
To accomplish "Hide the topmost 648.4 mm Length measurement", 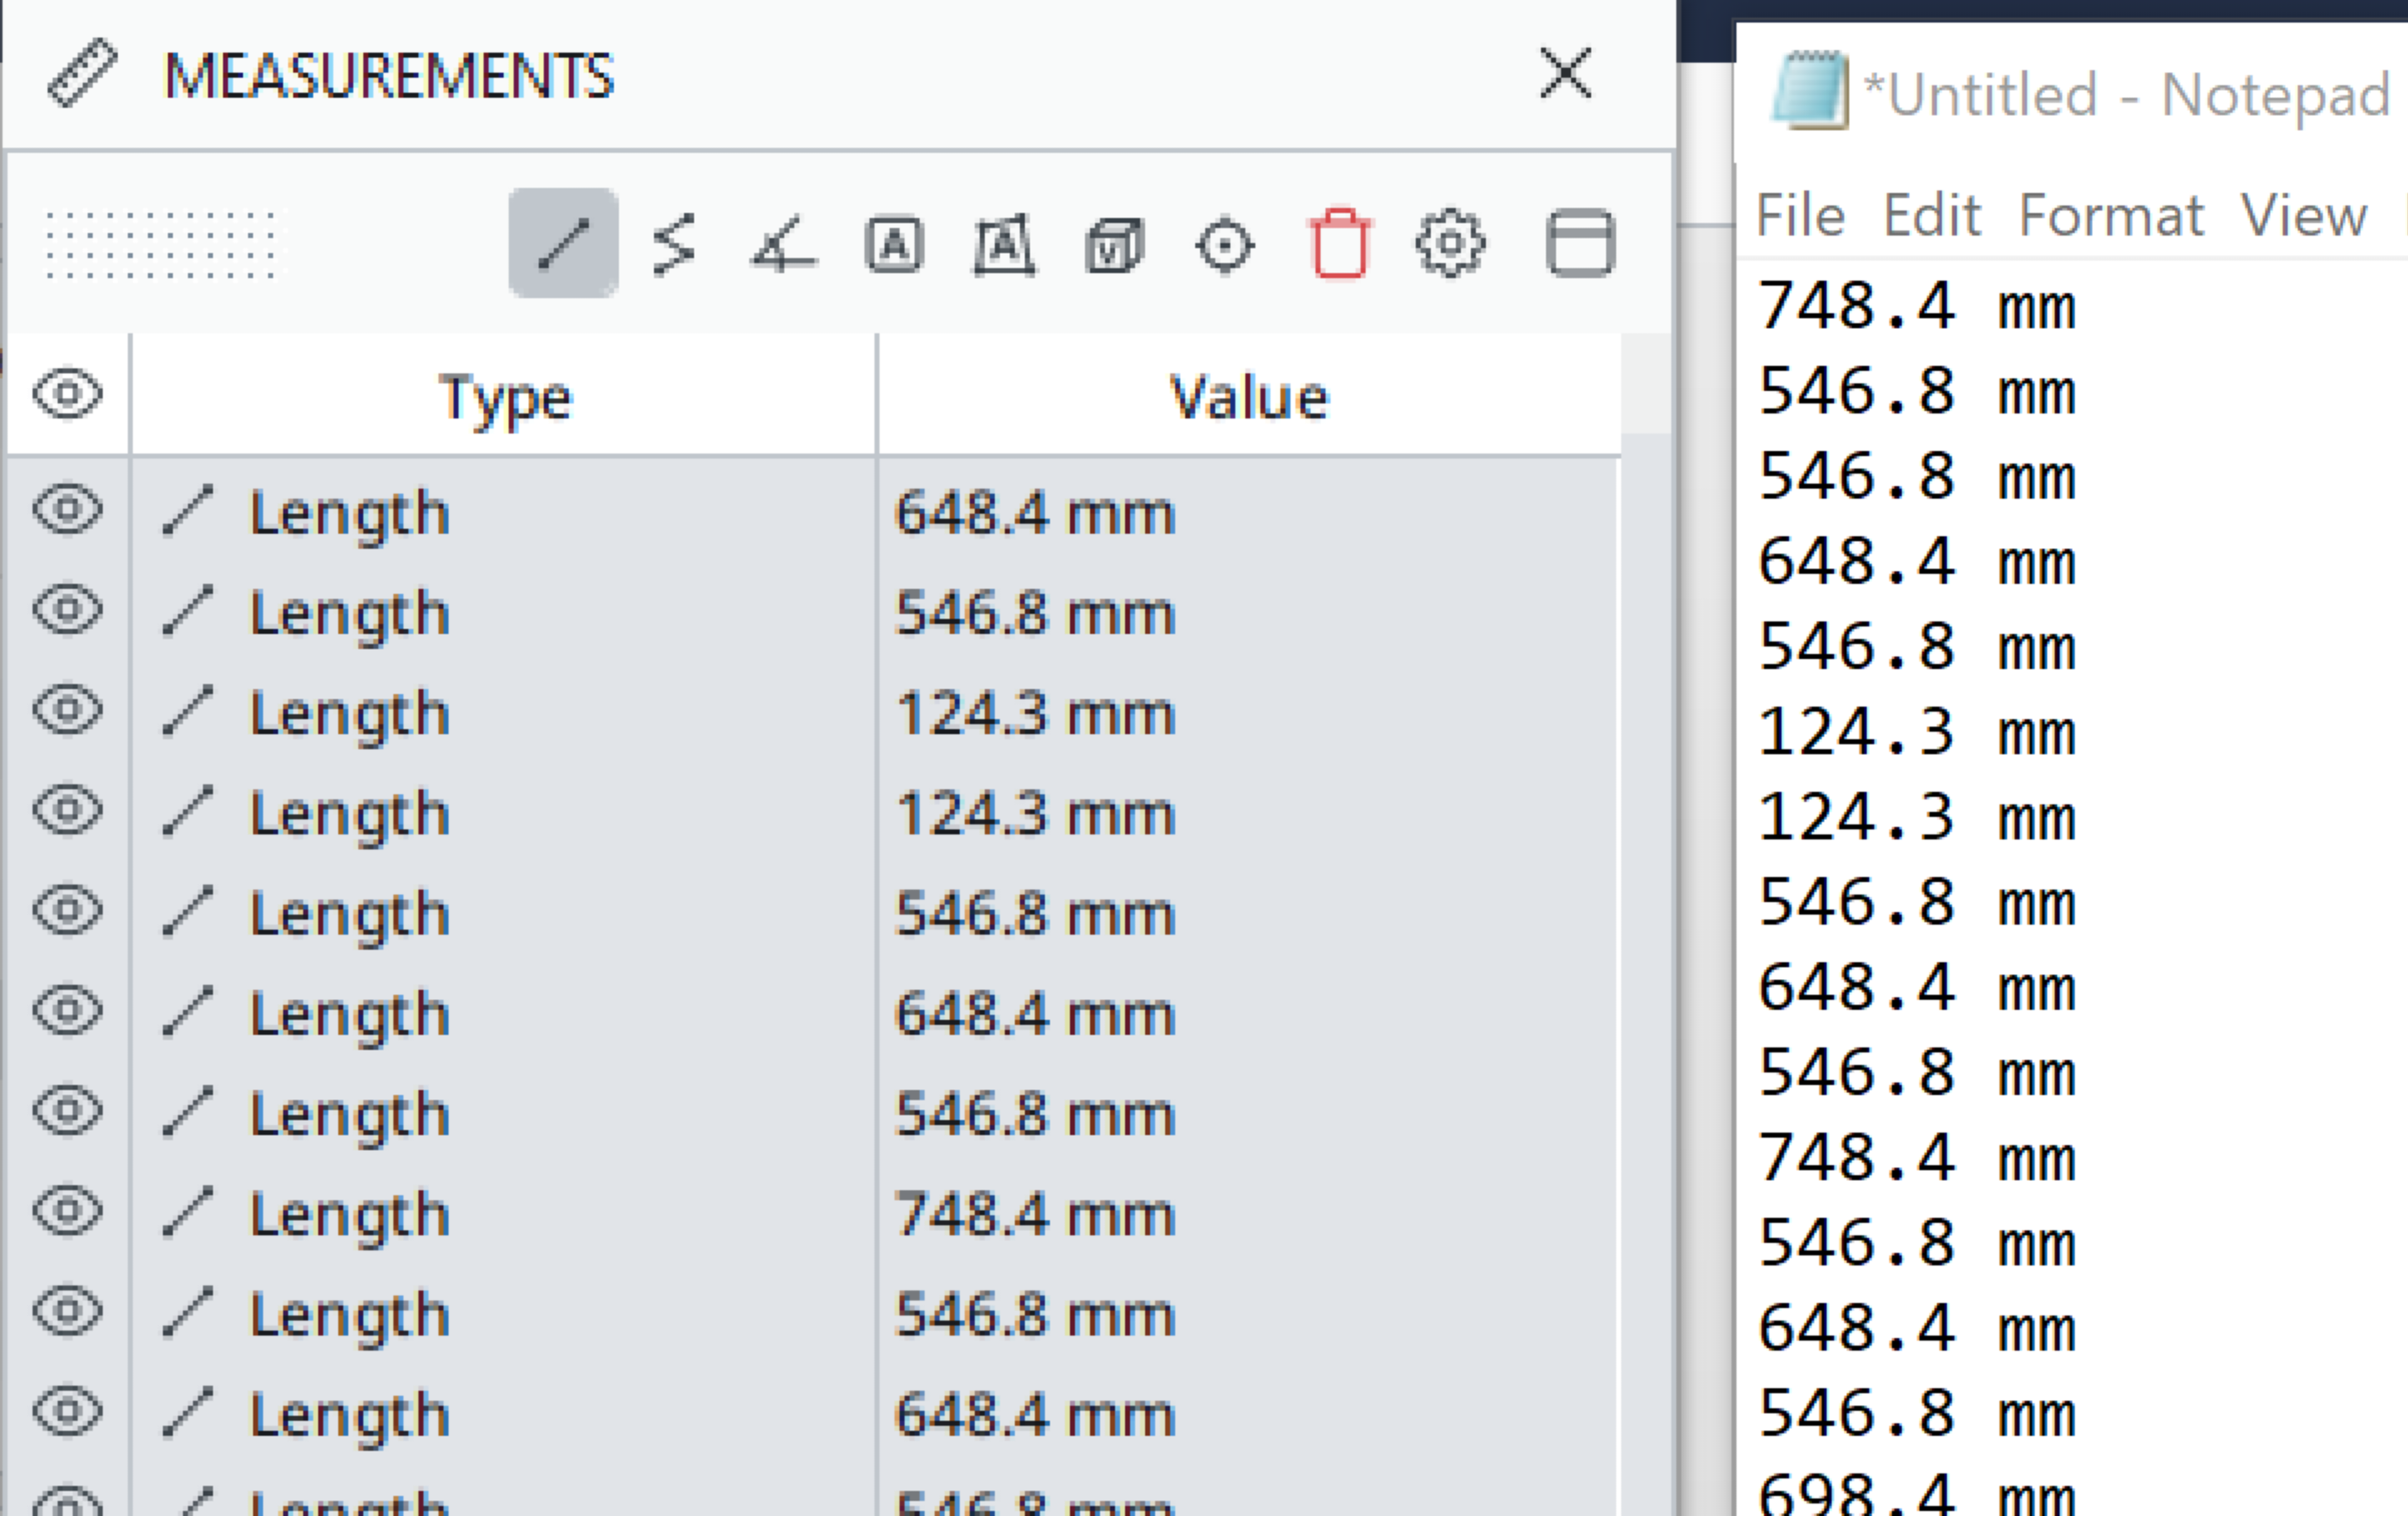I will pos(67,510).
